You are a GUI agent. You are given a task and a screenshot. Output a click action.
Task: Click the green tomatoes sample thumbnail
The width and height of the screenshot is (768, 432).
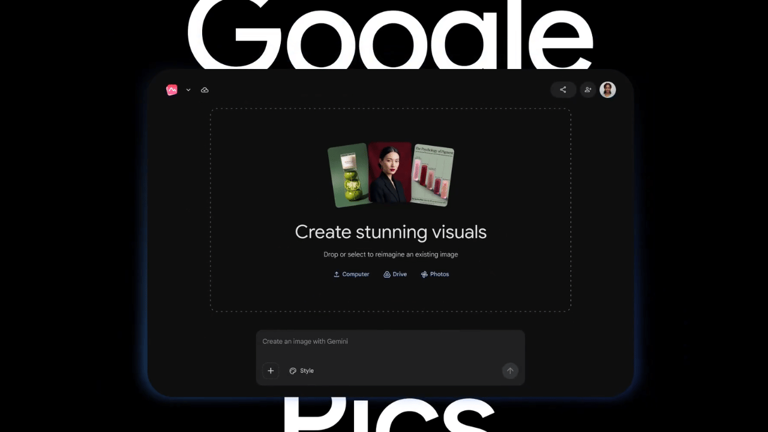(349, 175)
